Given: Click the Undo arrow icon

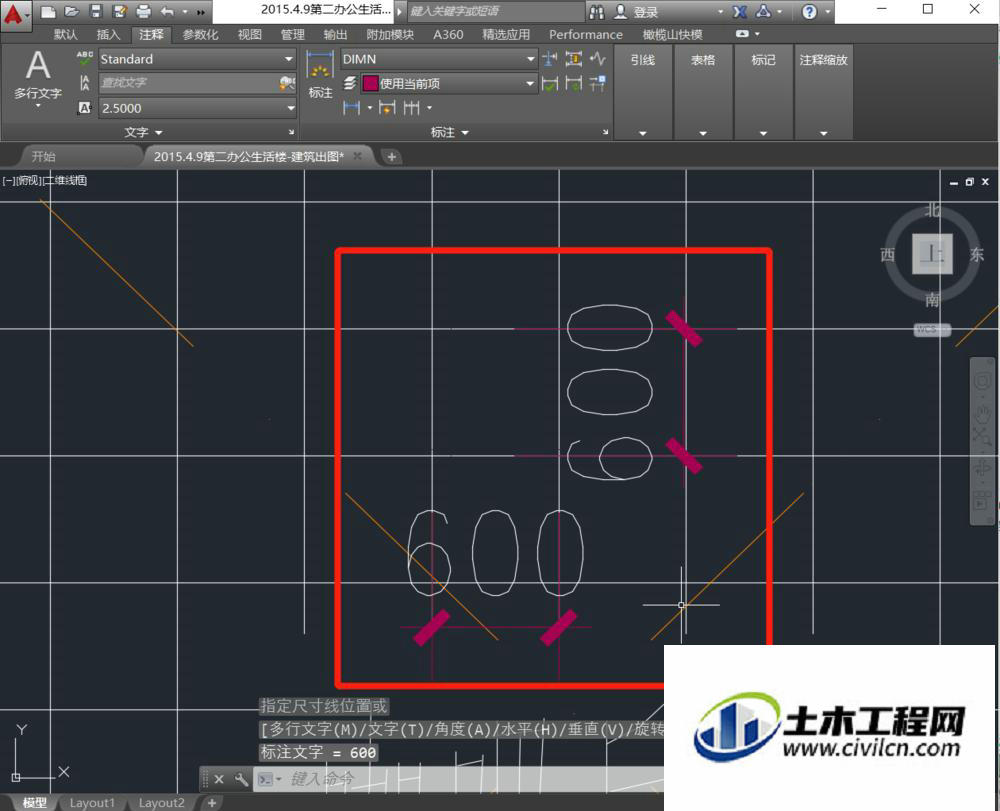Looking at the screenshot, I should coord(167,11).
